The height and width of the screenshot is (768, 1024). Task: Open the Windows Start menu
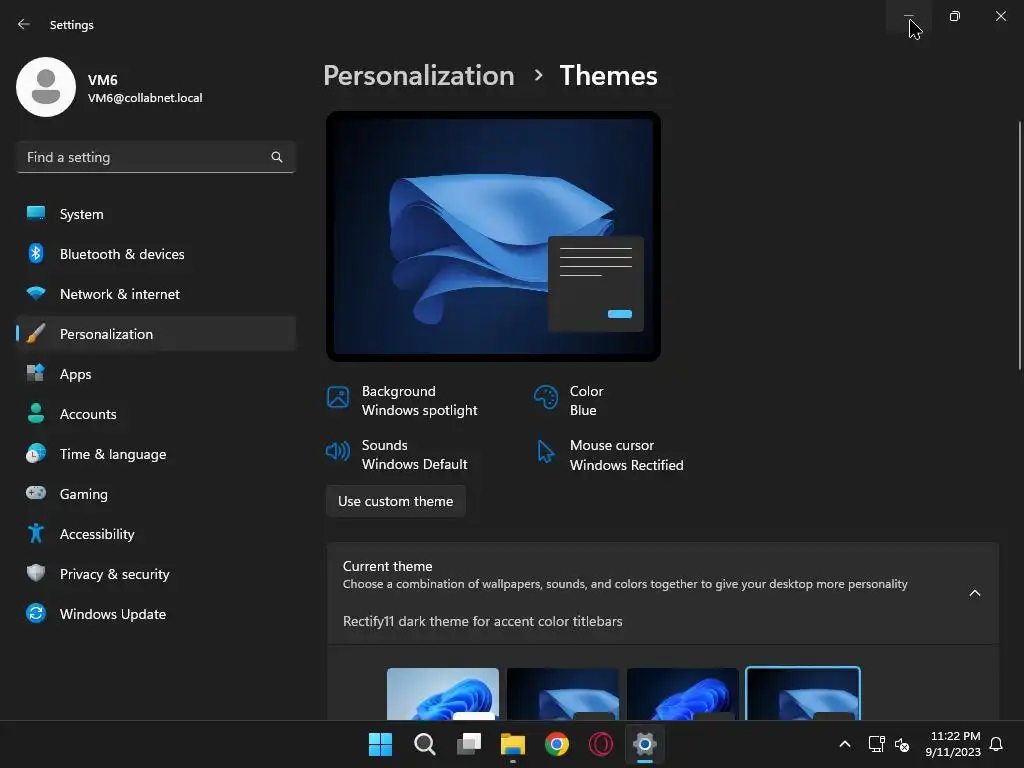(x=381, y=744)
